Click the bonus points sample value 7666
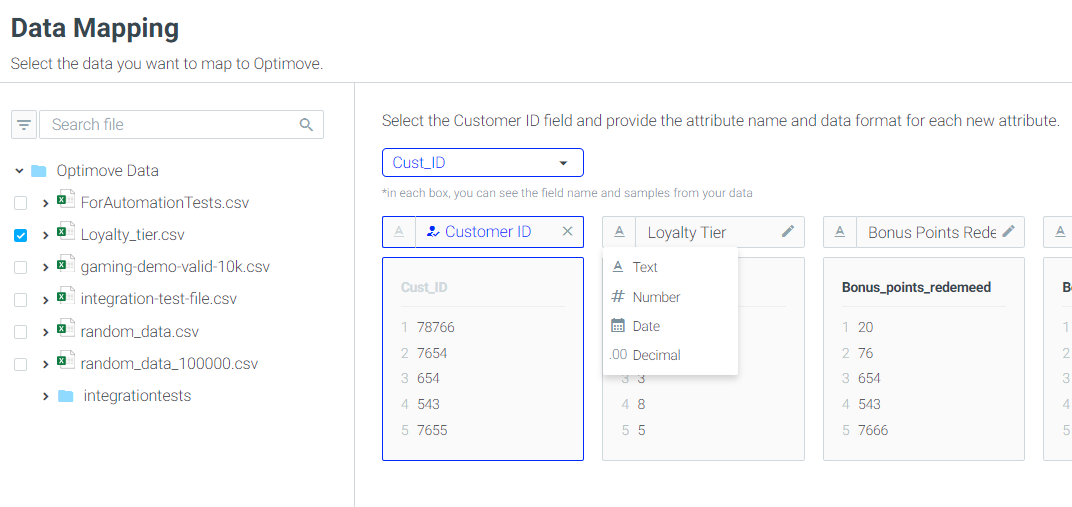 click(x=873, y=430)
